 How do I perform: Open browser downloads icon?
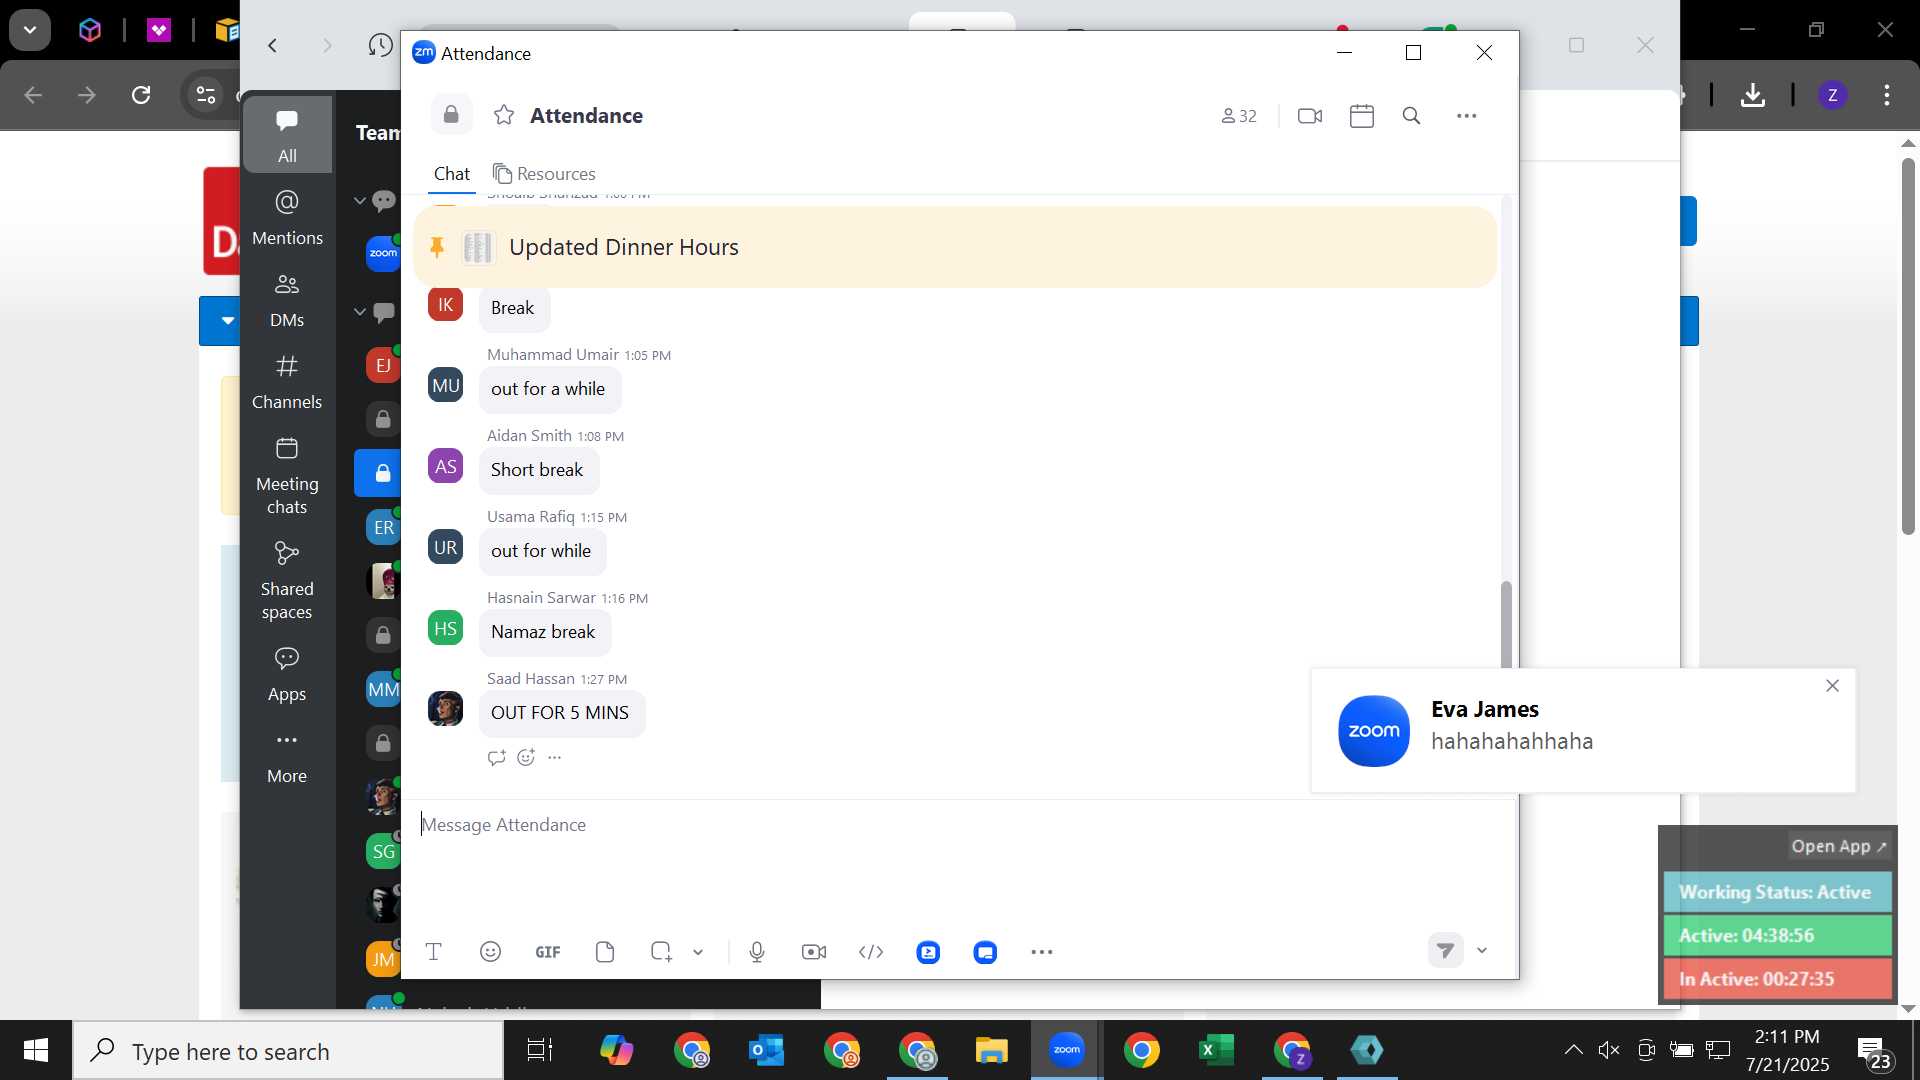(1752, 95)
